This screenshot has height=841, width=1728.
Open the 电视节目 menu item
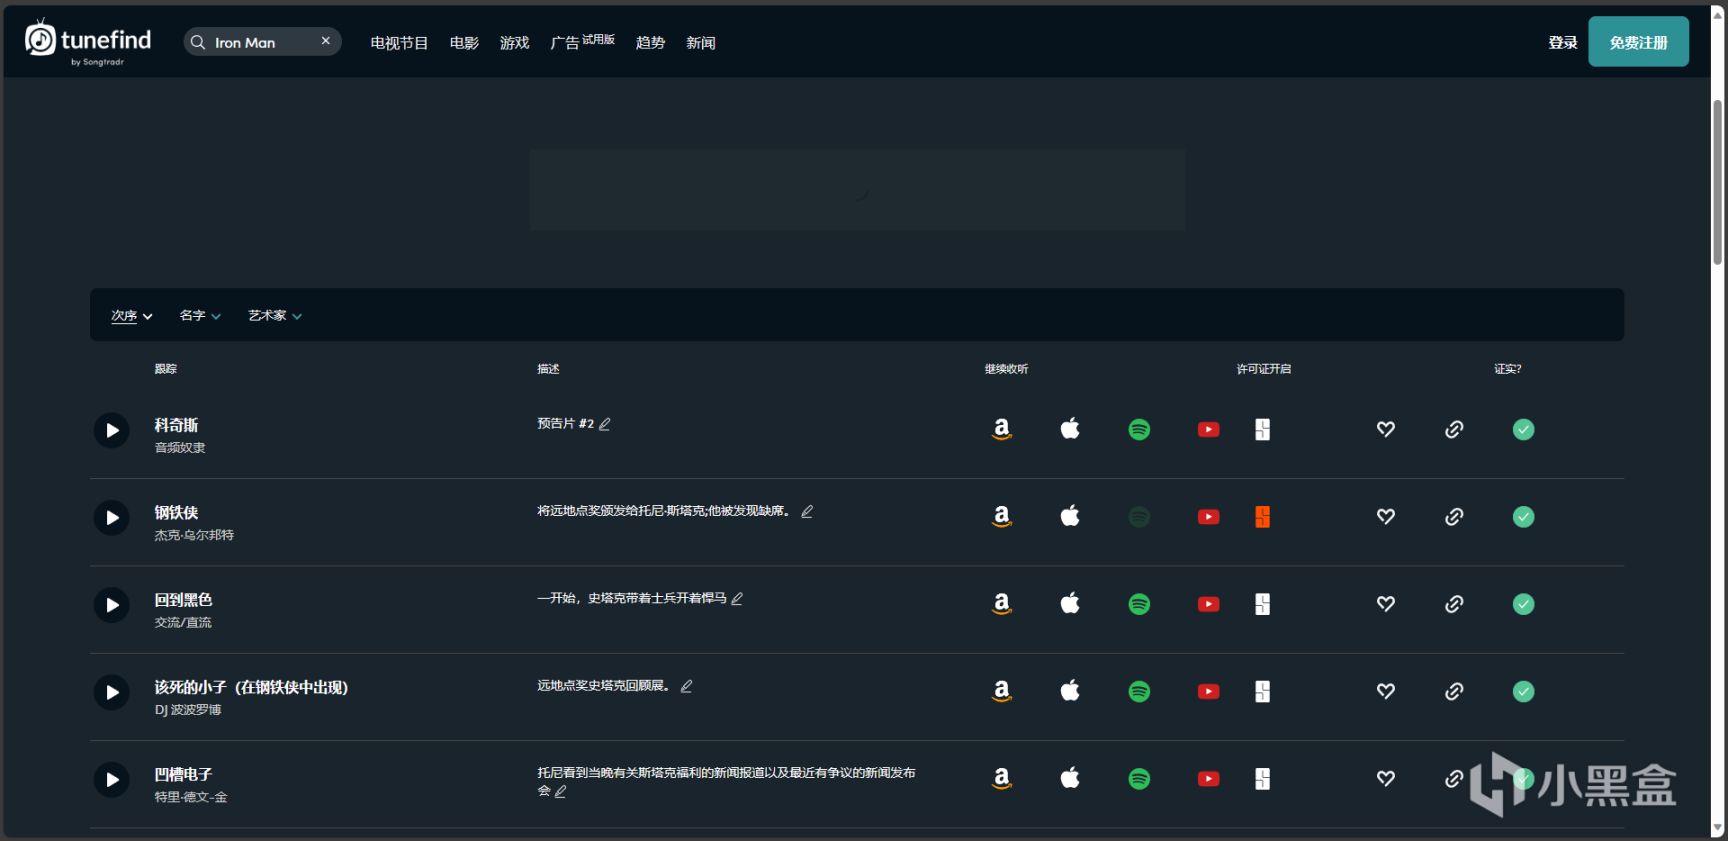pyautogui.click(x=399, y=43)
